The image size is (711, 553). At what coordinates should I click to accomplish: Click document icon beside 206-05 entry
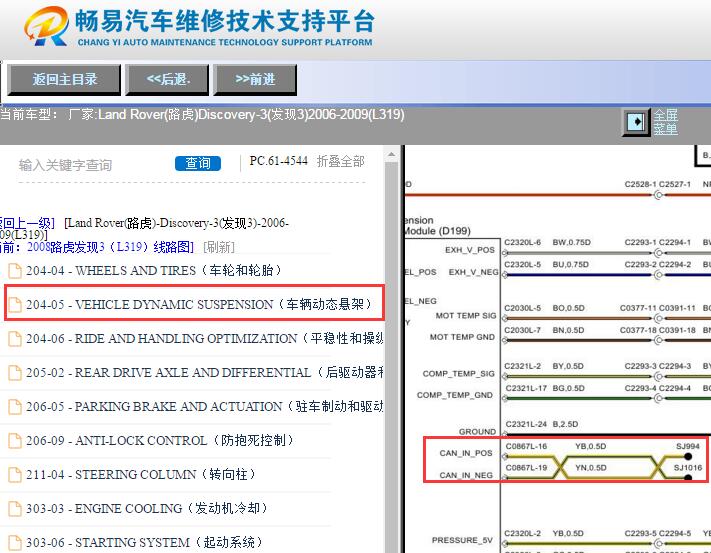(15, 407)
